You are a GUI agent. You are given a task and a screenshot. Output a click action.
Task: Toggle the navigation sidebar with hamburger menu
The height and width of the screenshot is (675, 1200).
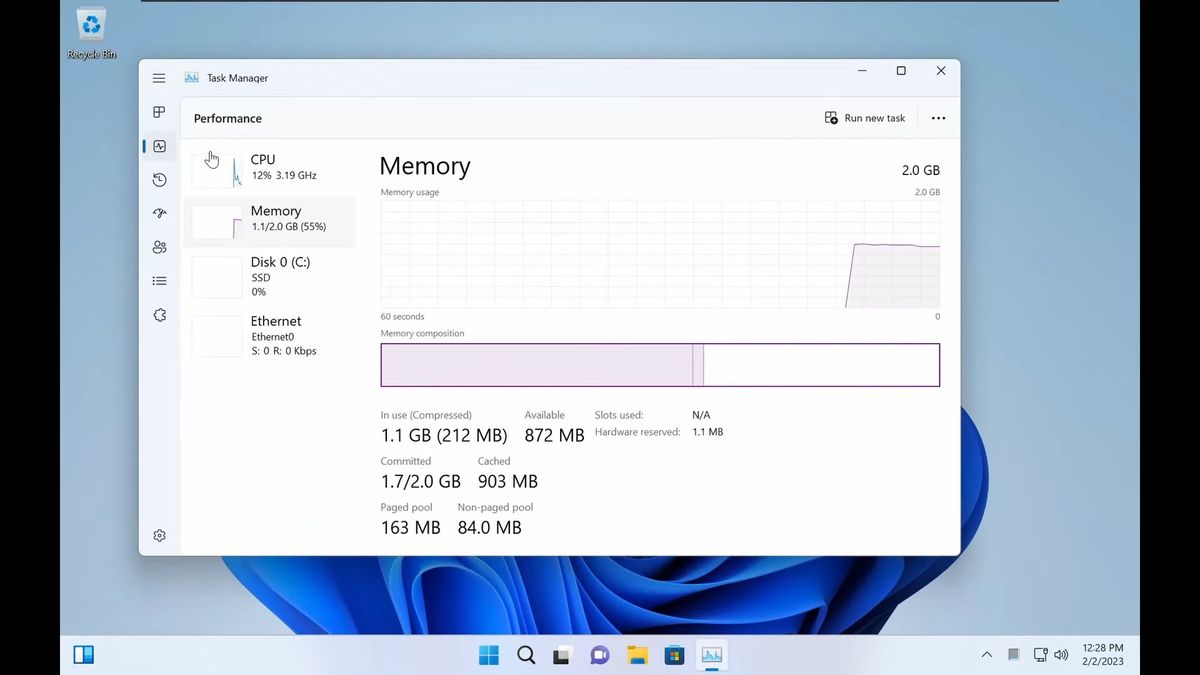click(158, 77)
